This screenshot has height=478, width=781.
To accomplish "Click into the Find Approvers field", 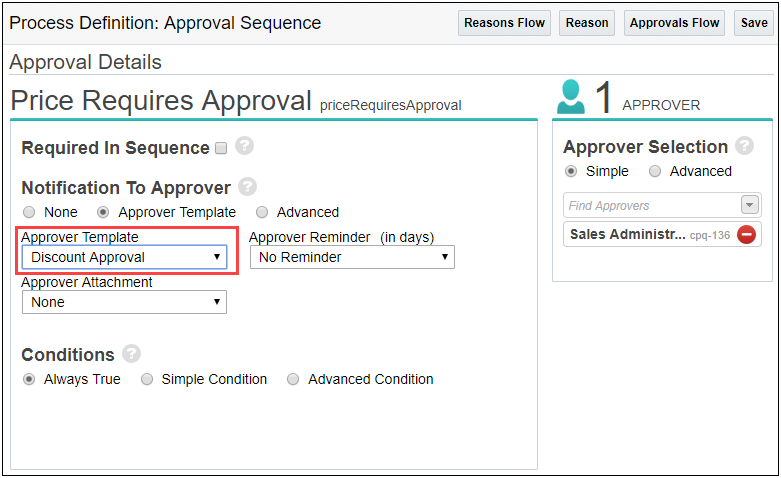I will pyautogui.click(x=650, y=205).
